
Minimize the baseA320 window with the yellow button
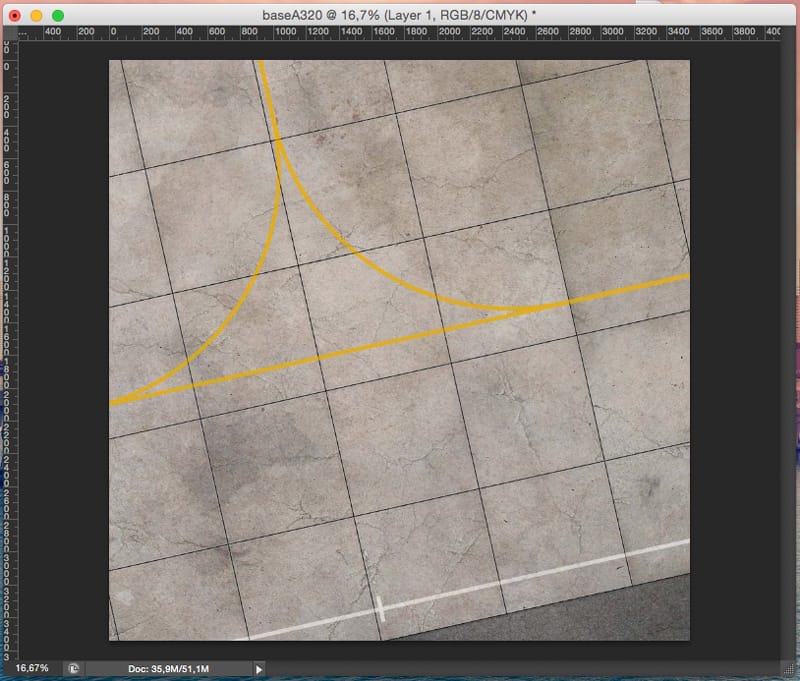coord(36,16)
